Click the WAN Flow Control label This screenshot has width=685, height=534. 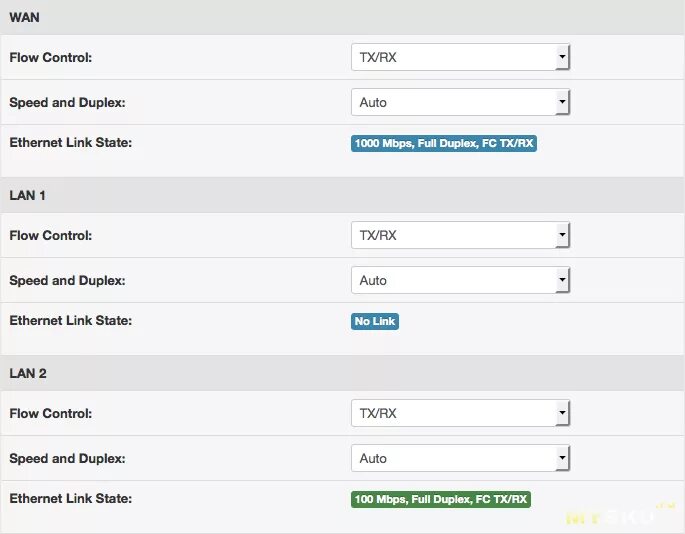click(x=50, y=58)
